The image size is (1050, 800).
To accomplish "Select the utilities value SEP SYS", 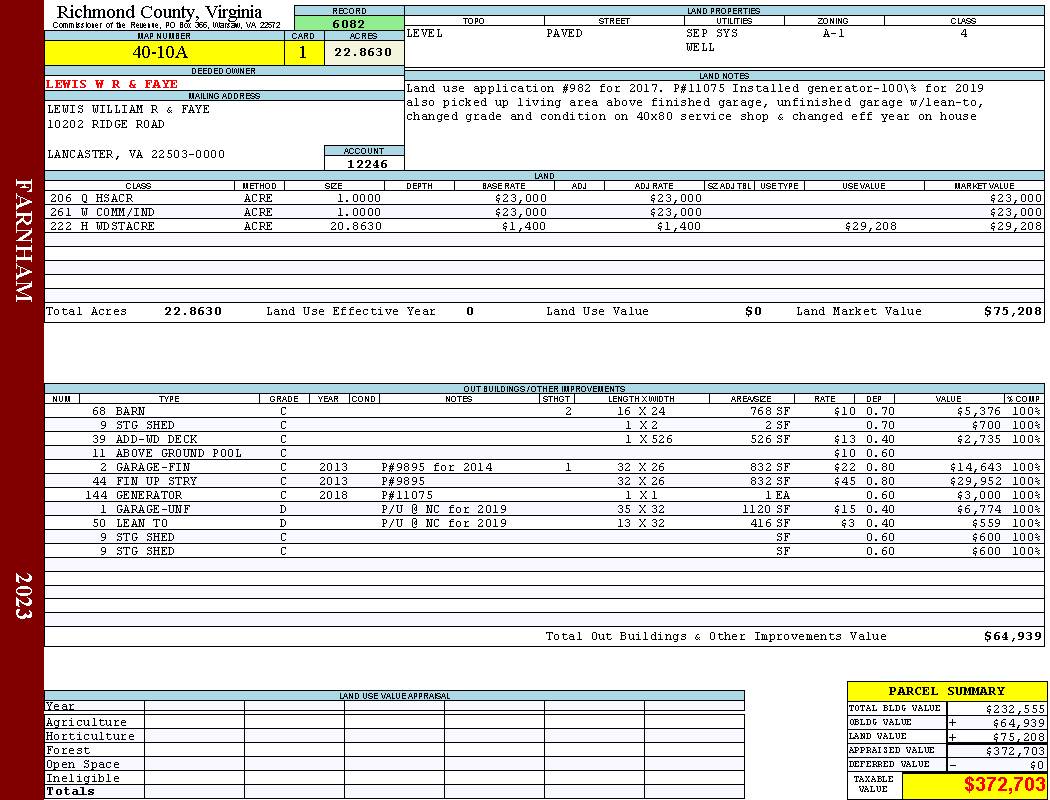I will click(711, 33).
